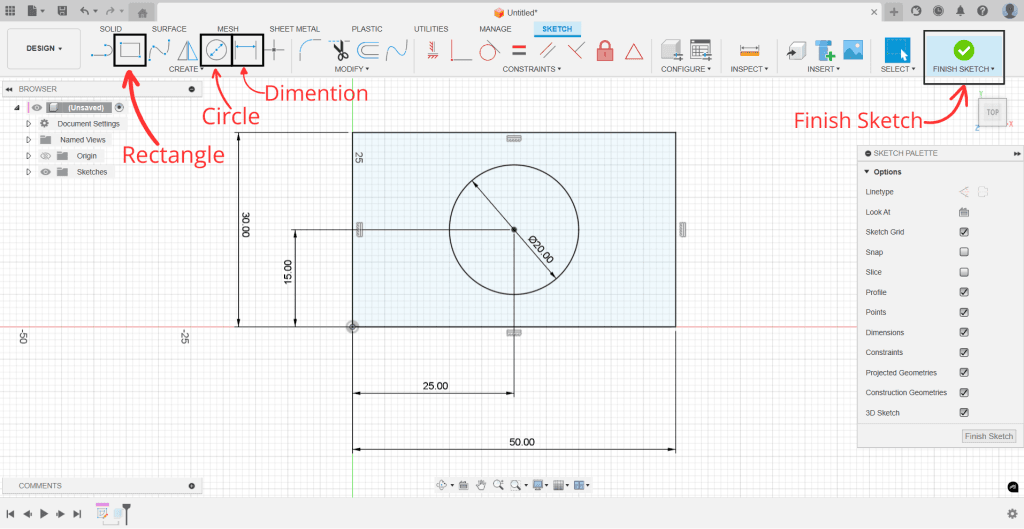The width and height of the screenshot is (1024, 529).
Task: Click Finish Sketch button in Sketch Palette
Action: click(988, 436)
